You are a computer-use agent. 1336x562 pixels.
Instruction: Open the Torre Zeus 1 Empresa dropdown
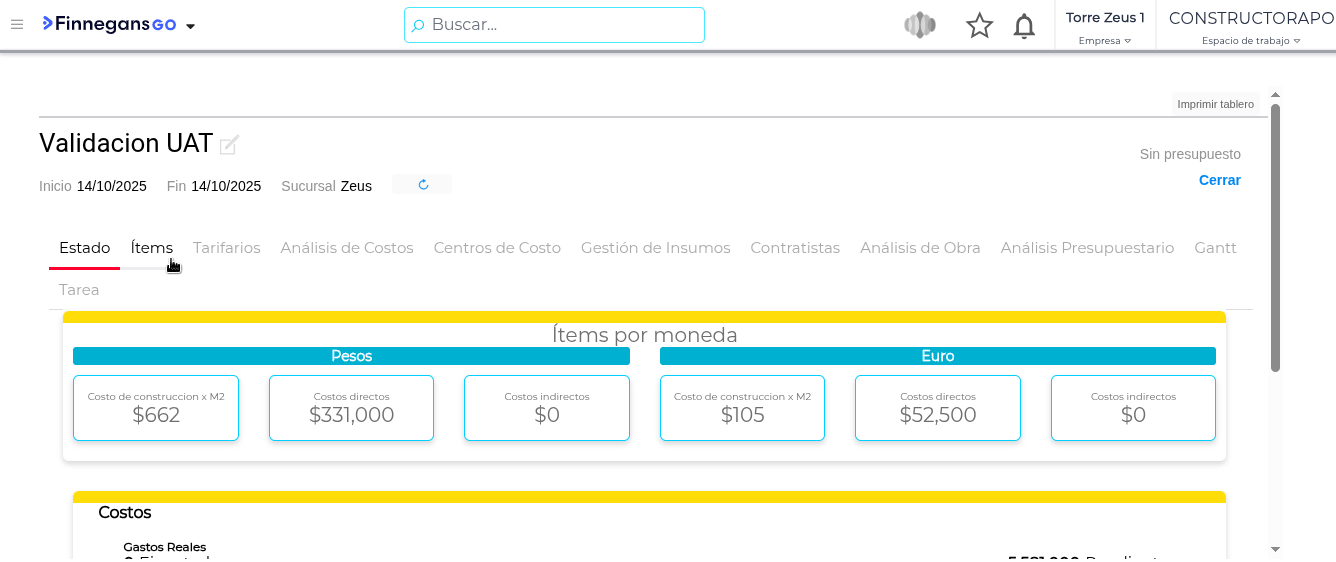(1105, 26)
